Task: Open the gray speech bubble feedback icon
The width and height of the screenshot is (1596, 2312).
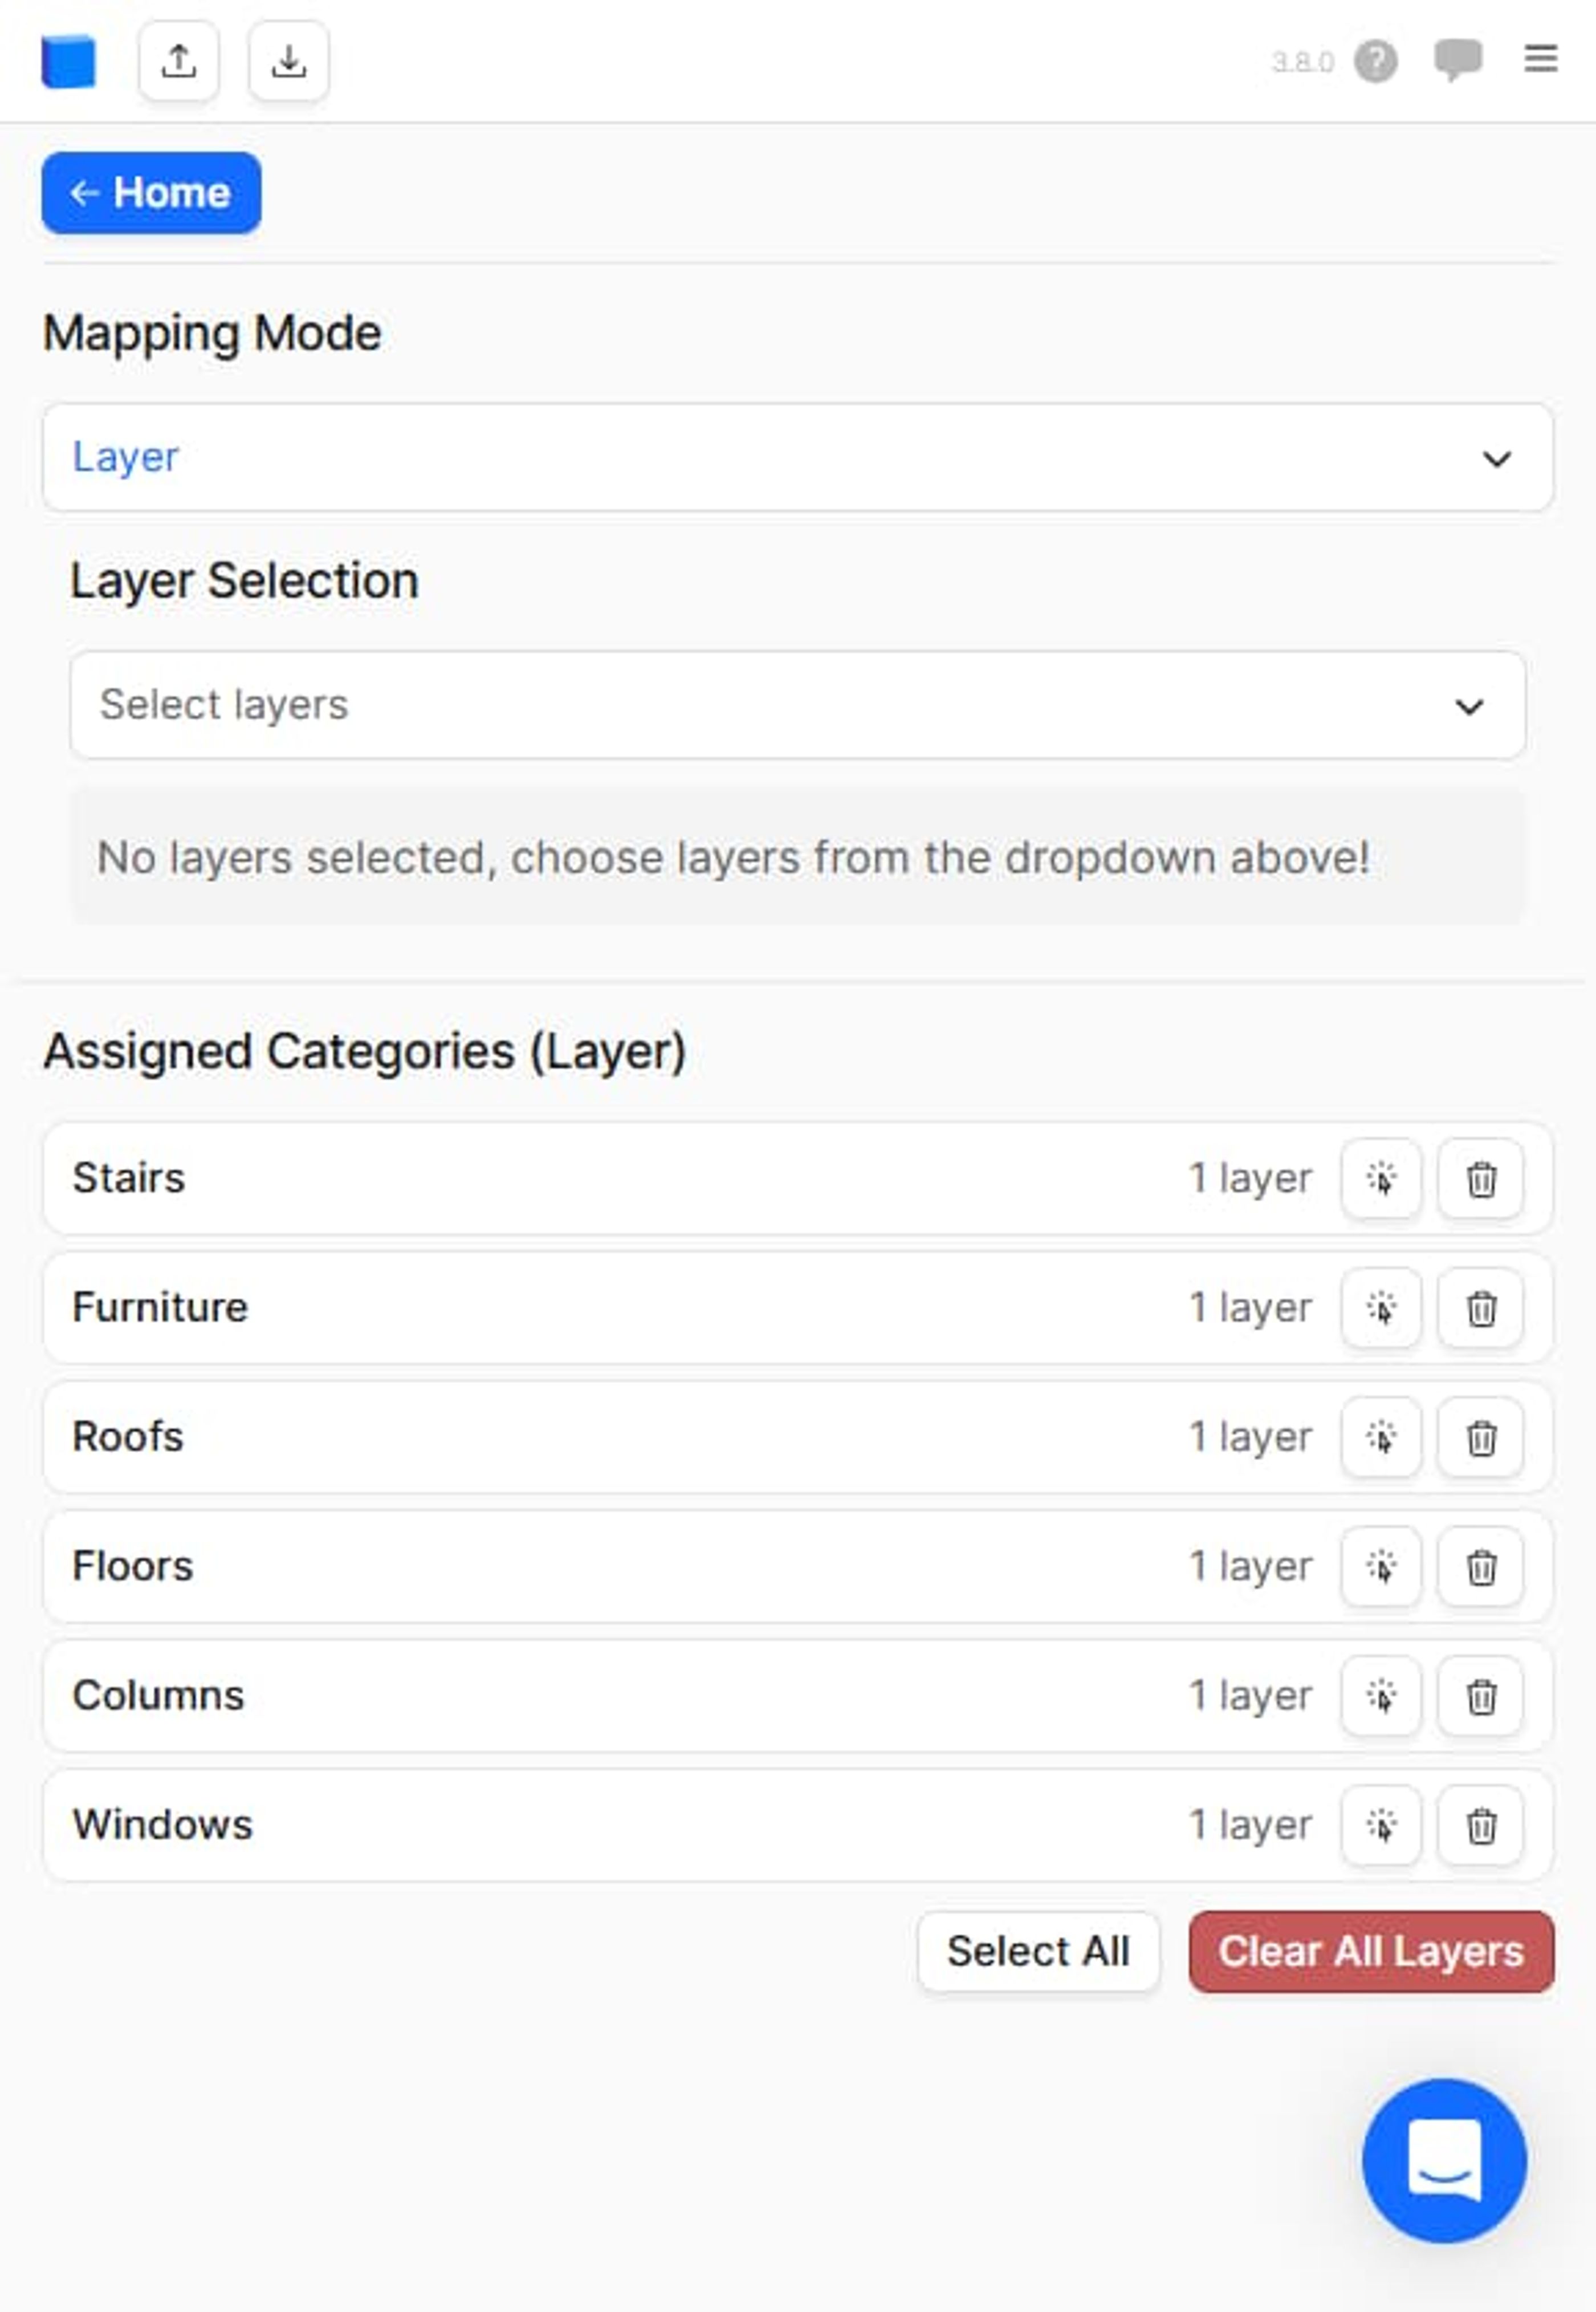Action: coord(1458,60)
